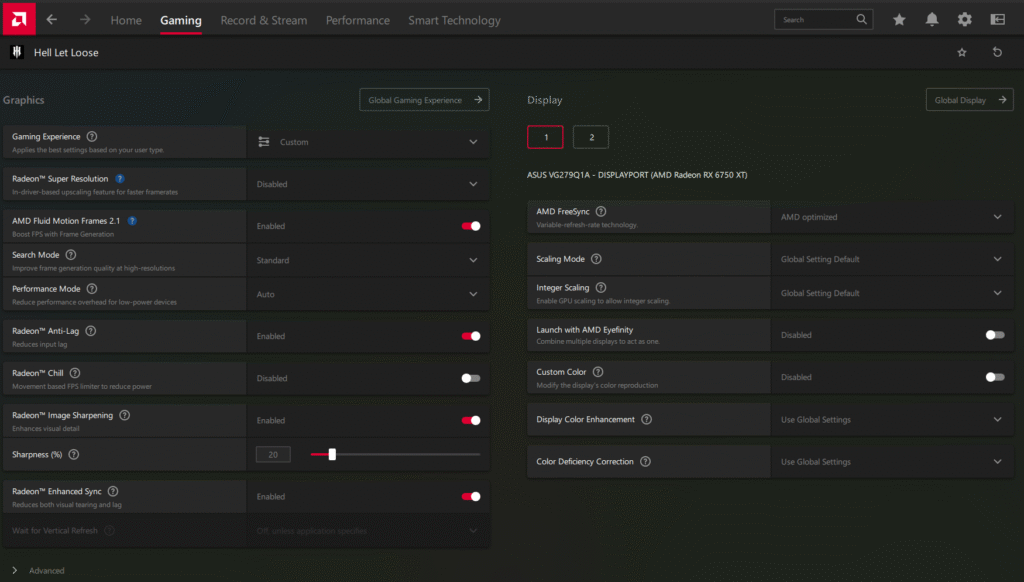Image resolution: width=1024 pixels, height=582 pixels.
Task: Open Display Color Enhancement dropdown
Action: point(892,419)
